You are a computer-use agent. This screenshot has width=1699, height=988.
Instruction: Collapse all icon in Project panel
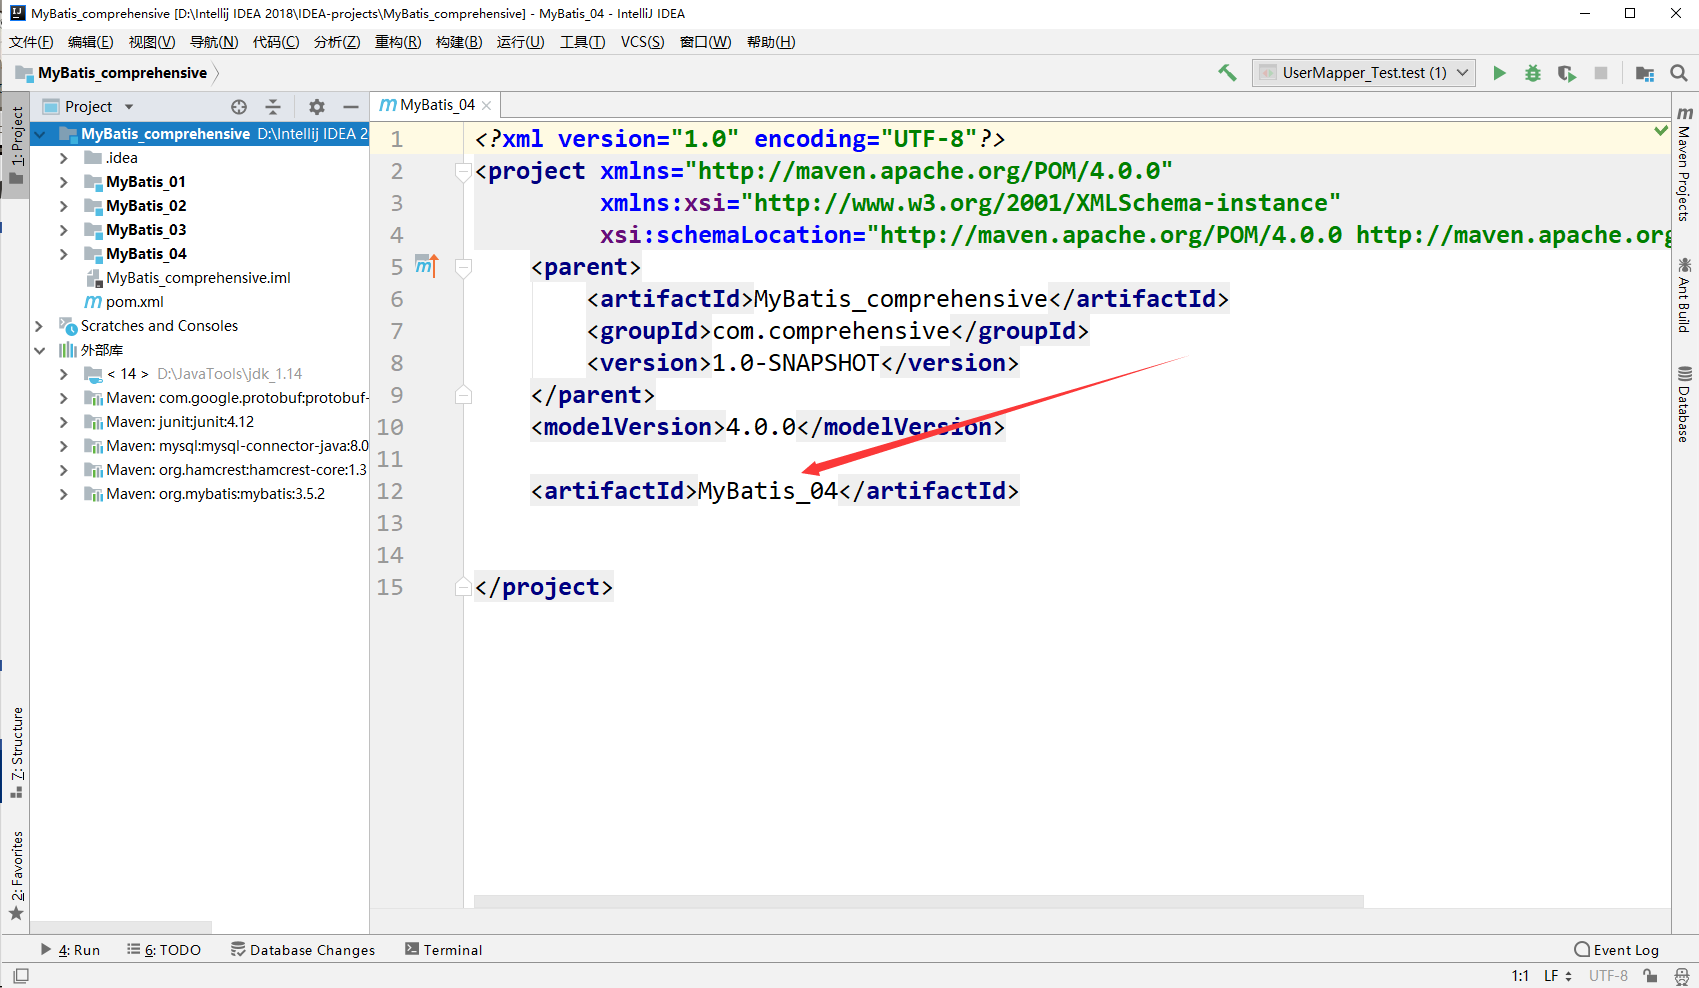coord(273,107)
